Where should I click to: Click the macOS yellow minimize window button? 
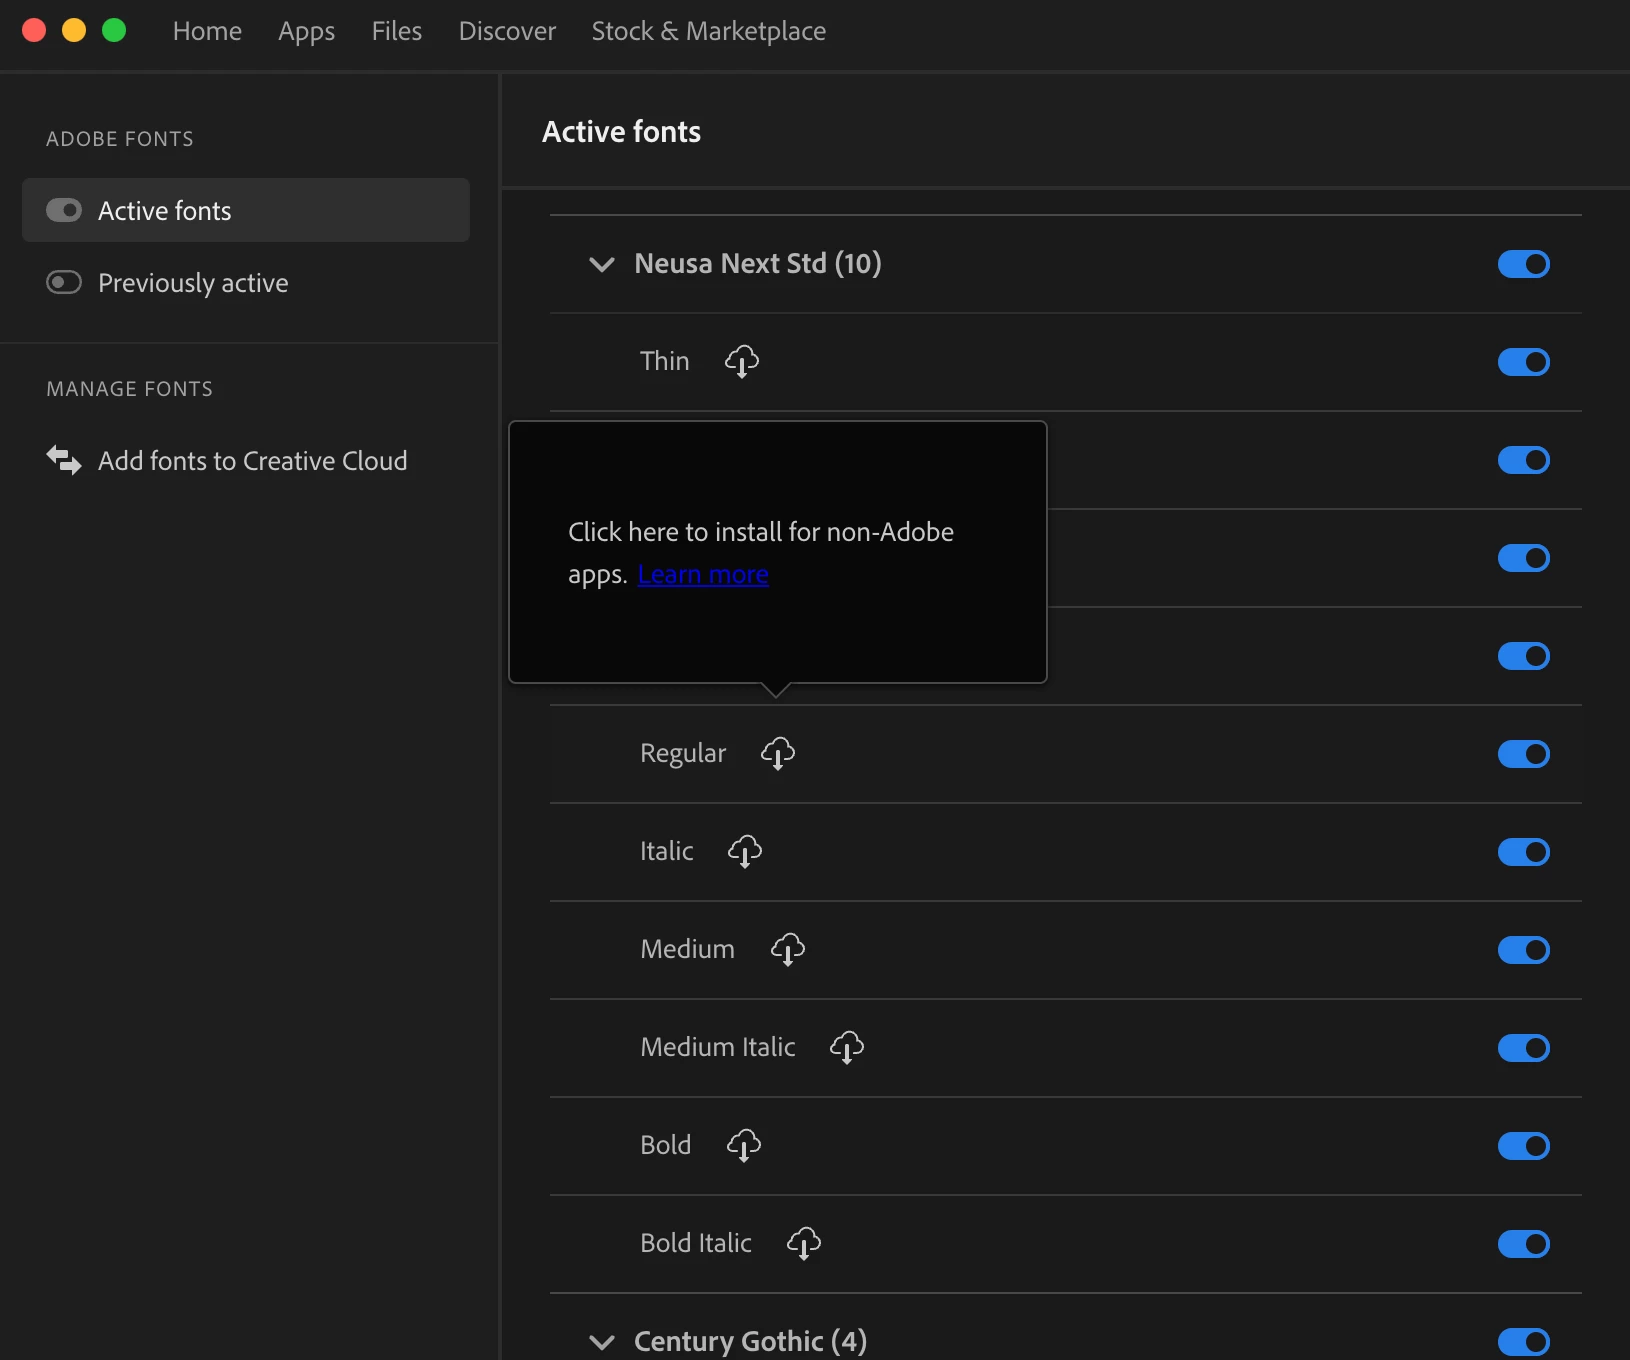[74, 30]
